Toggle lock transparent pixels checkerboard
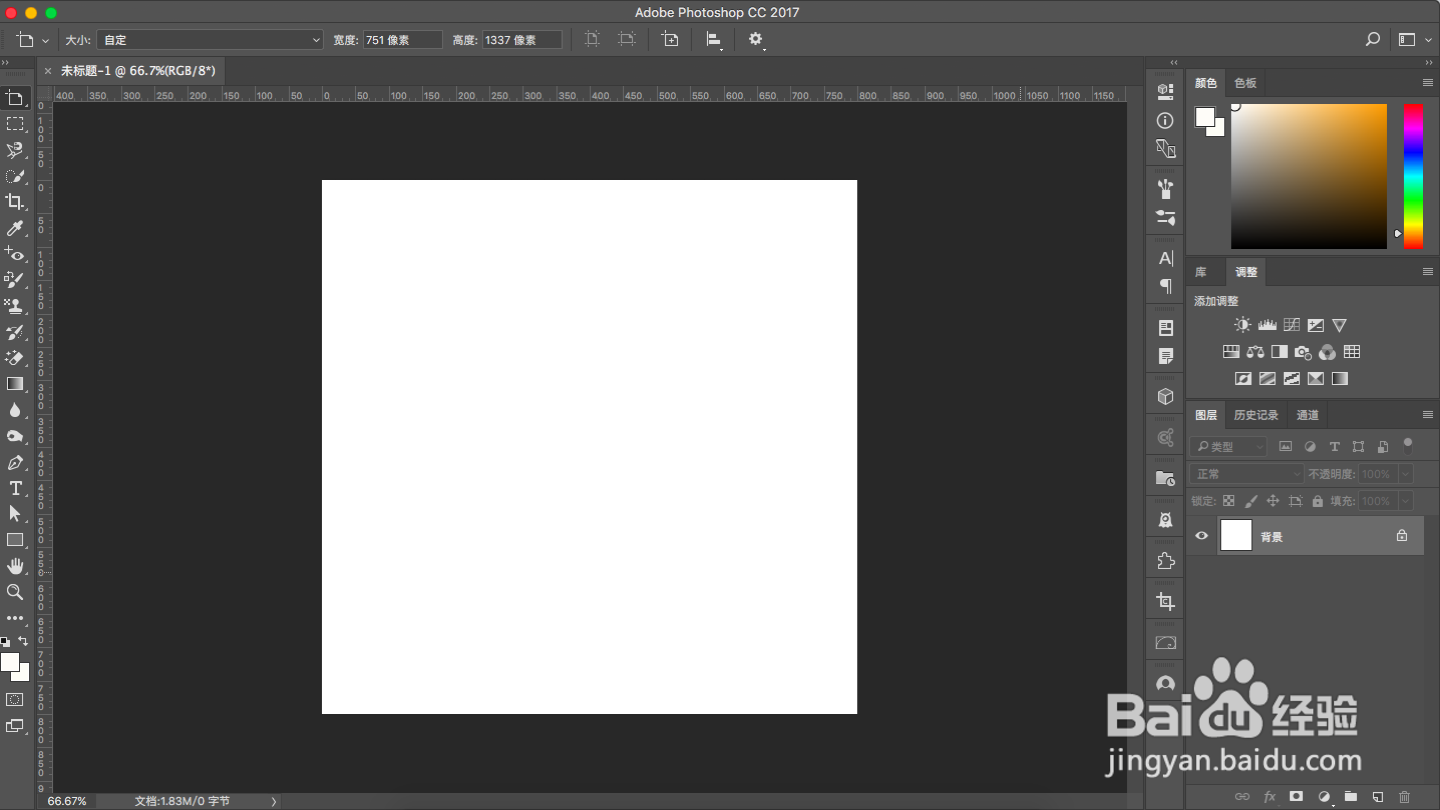The image size is (1440, 810). [1228, 501]
